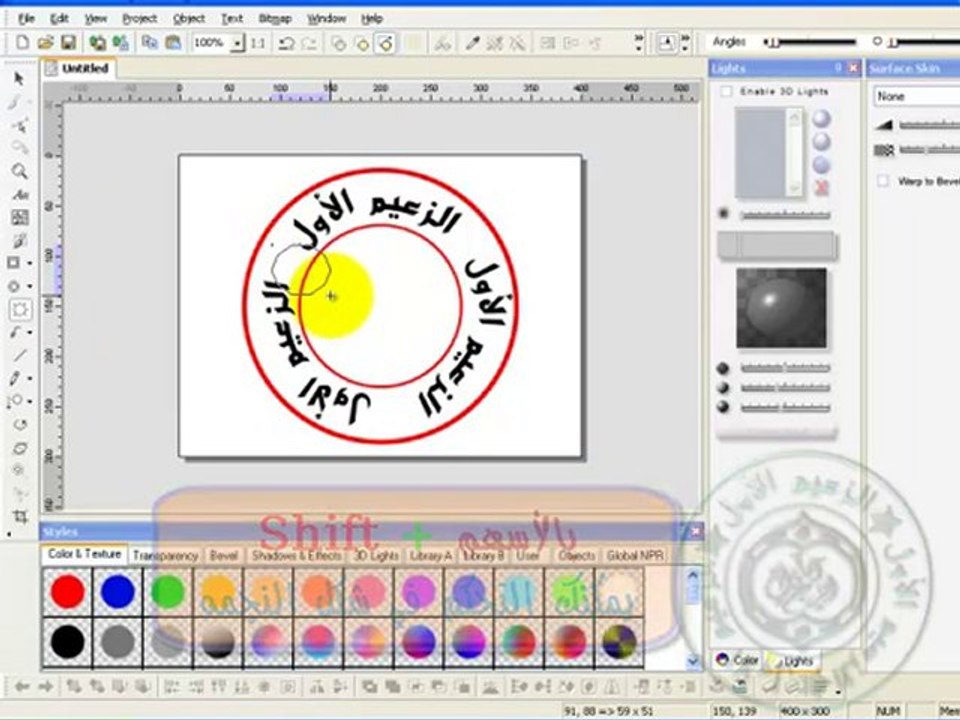Viewport: 960px width, 720px height.
Task: Select the text tool
Action: pyautogui.click(x=20, y=195)
